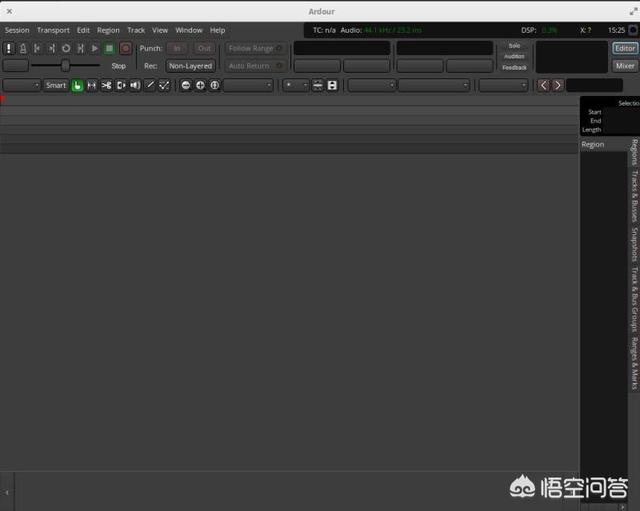Select the Grab mode hand tool
Screen dimensions: 640x511
pyautogui.click(x=77, y=86)
